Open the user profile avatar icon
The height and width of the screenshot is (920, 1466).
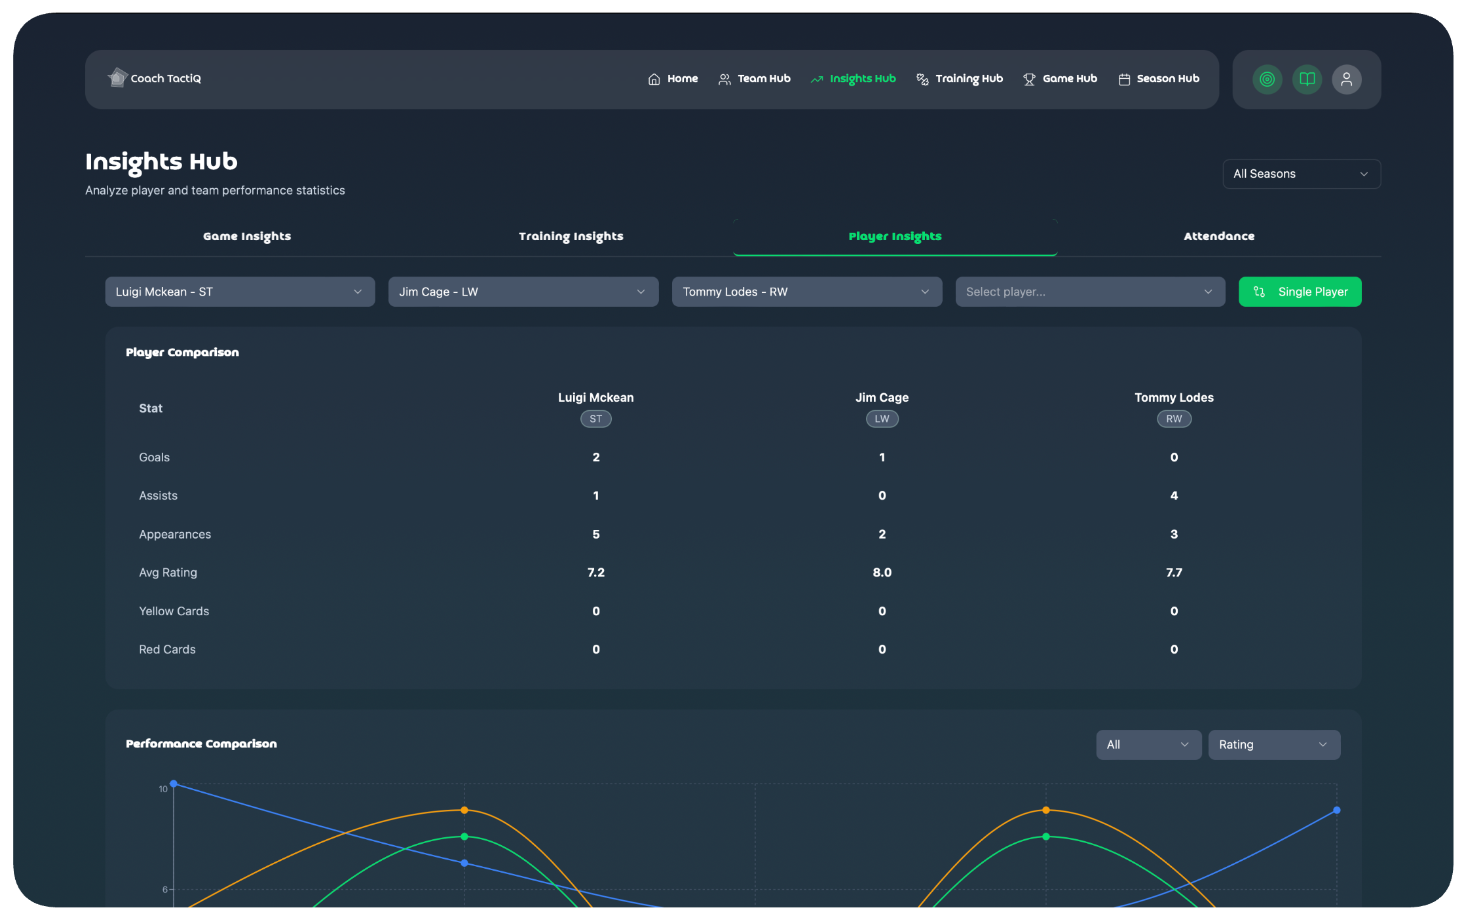click(1347, 79)
